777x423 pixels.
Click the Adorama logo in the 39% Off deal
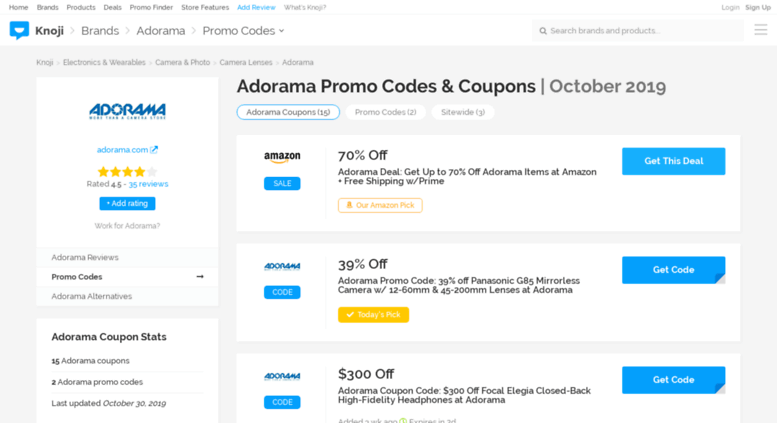click(x=282, y=266)
